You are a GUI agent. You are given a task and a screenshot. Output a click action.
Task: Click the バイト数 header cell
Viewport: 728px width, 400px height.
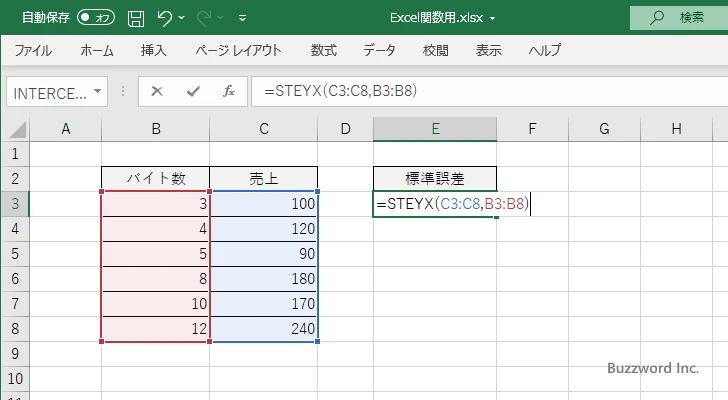(x=156, y=179)
